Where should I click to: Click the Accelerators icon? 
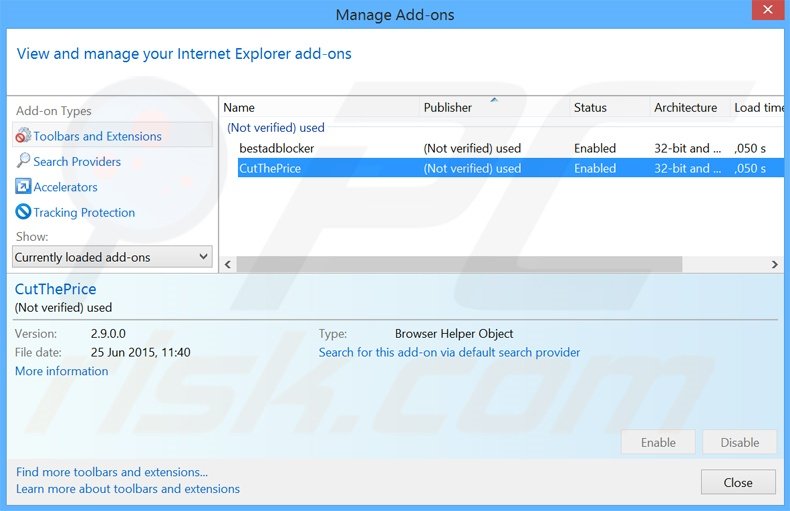pyautogui.click(x=23, y=186)
